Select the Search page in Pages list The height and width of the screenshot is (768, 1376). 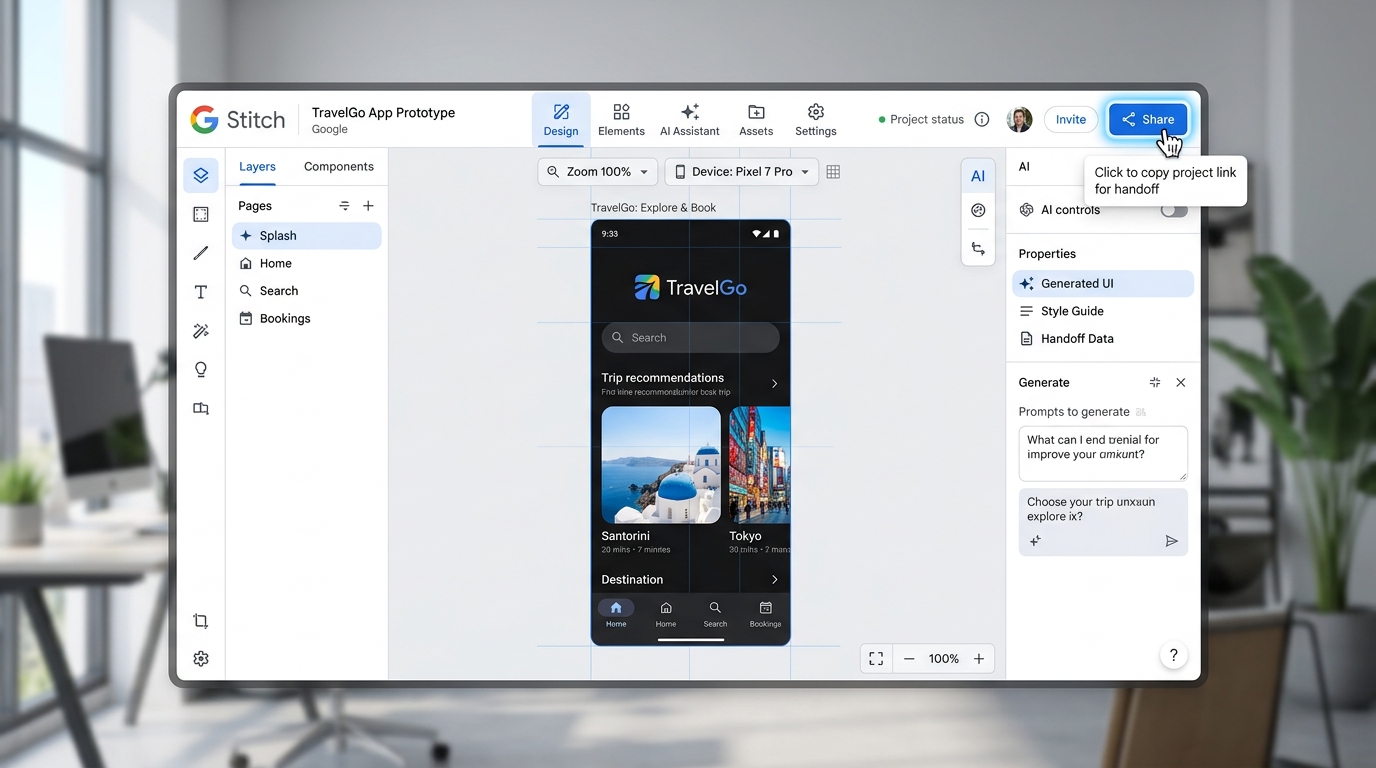click(x=307, y=291)
